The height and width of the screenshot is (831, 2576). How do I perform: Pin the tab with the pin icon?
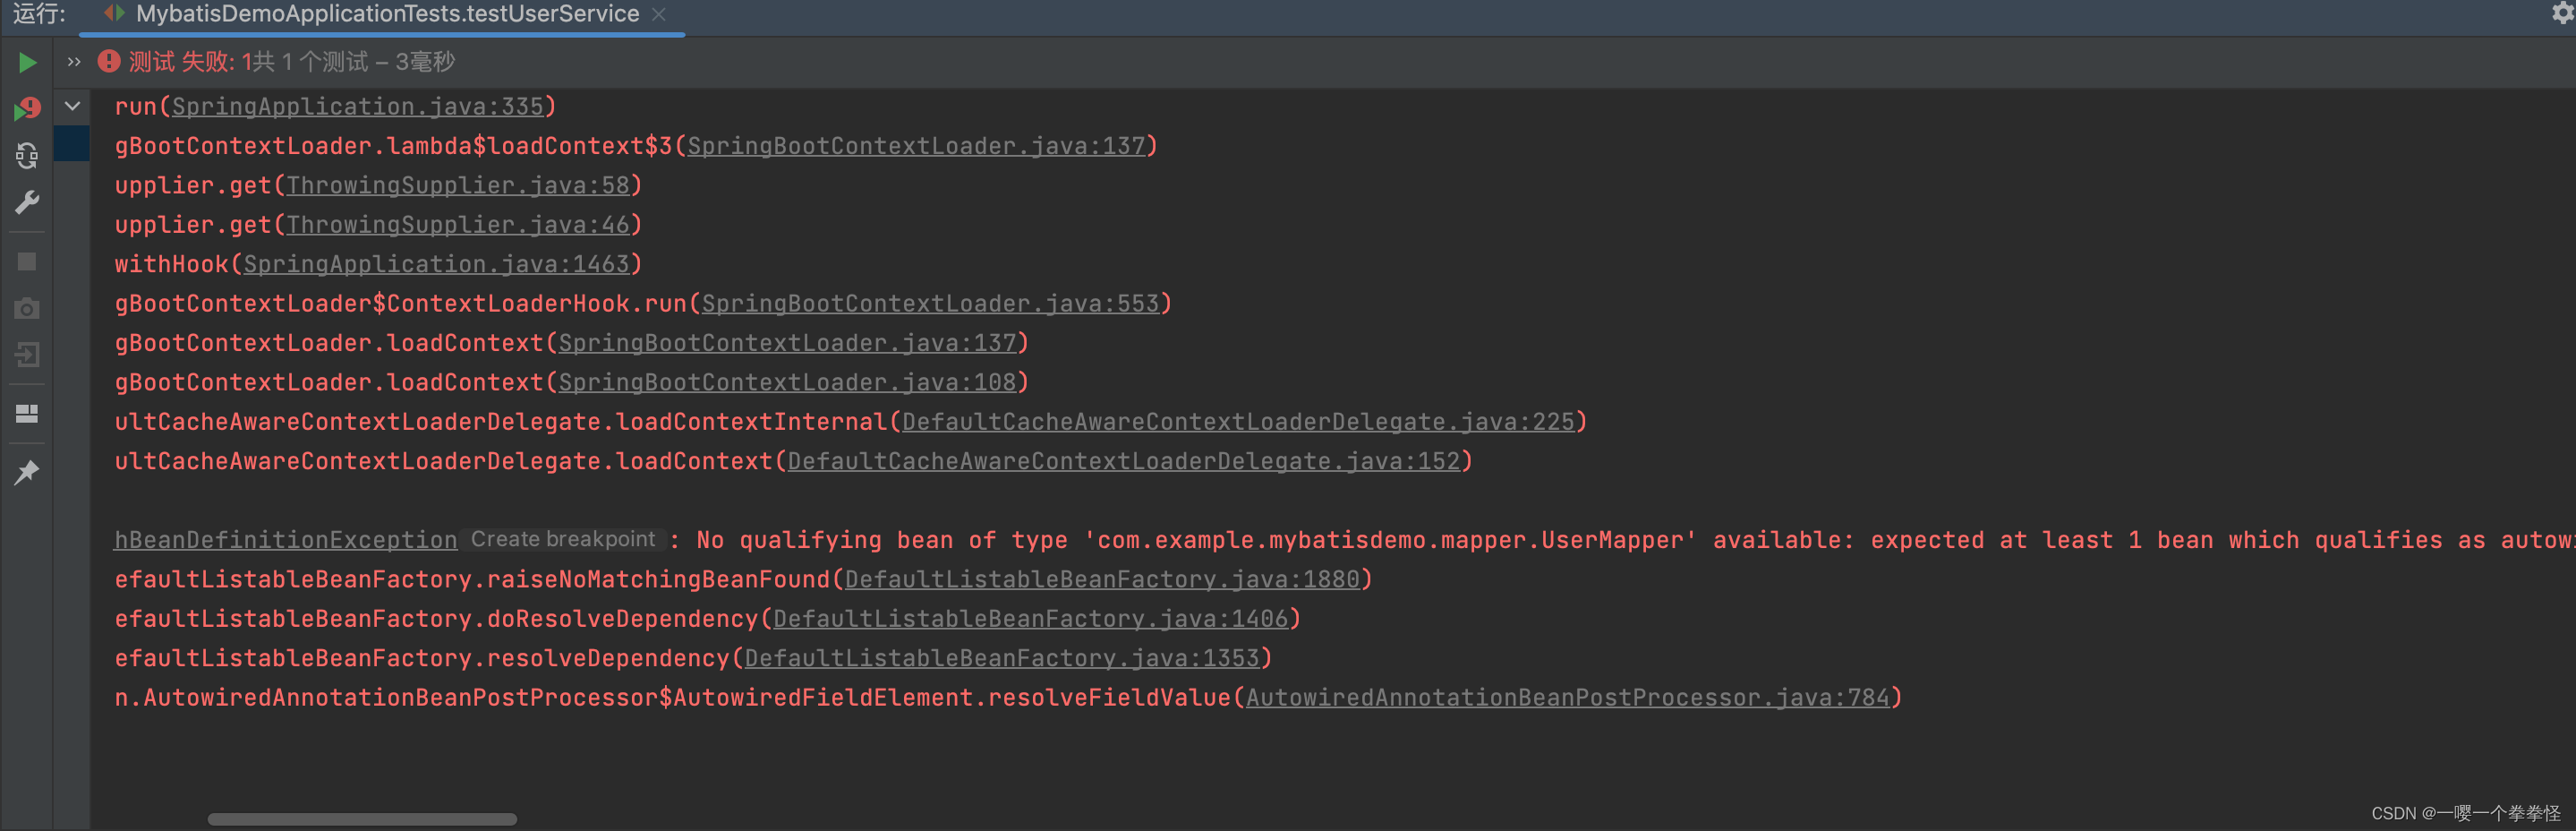27,472
